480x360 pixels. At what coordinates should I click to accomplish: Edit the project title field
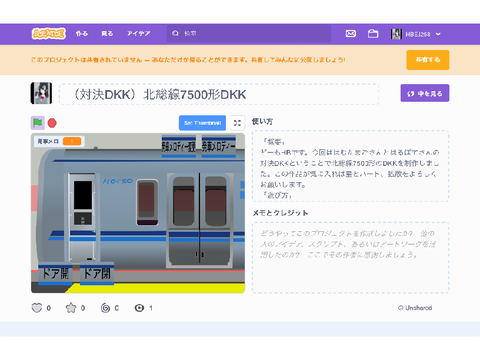pyautogui.click(x=219, y=94)
